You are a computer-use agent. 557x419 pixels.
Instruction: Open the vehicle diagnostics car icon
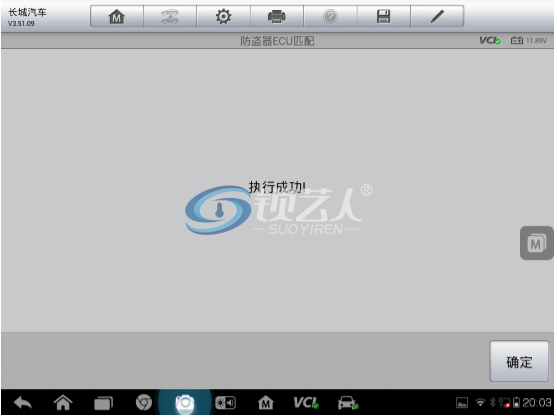click(348, 403)
